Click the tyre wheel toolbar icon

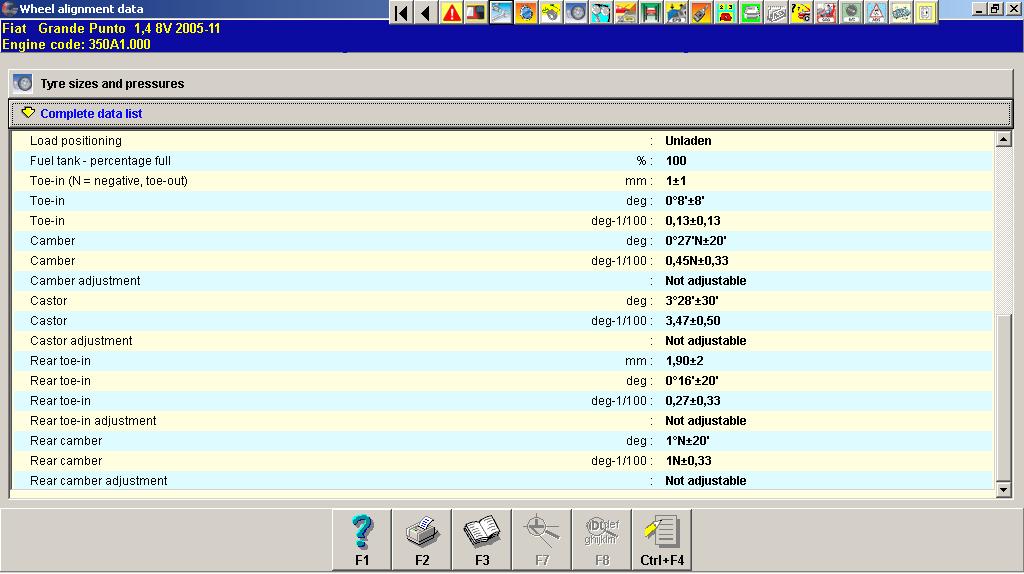[x=576, y=13]
